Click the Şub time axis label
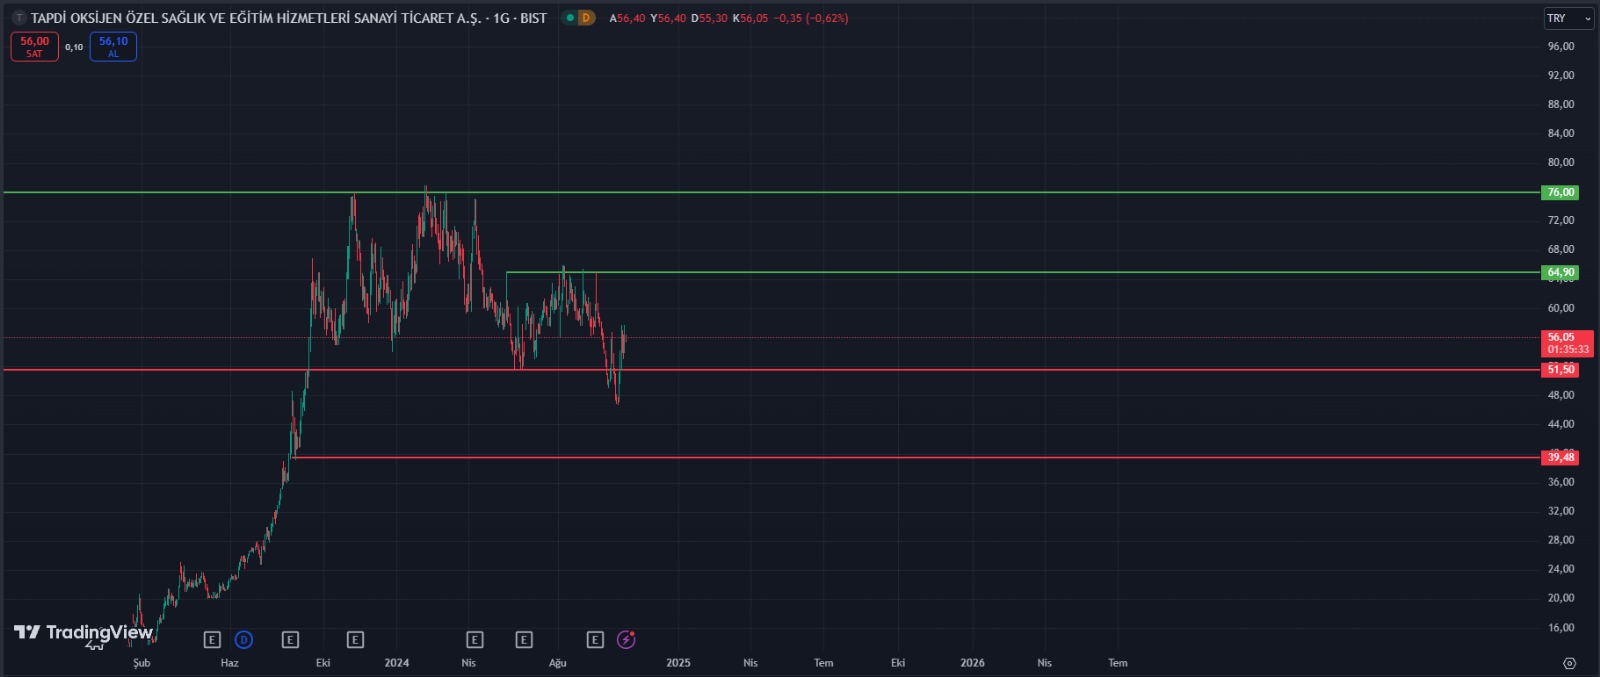Image resolution: width=1600 pixels, height=677 pixels. (142, 663)
